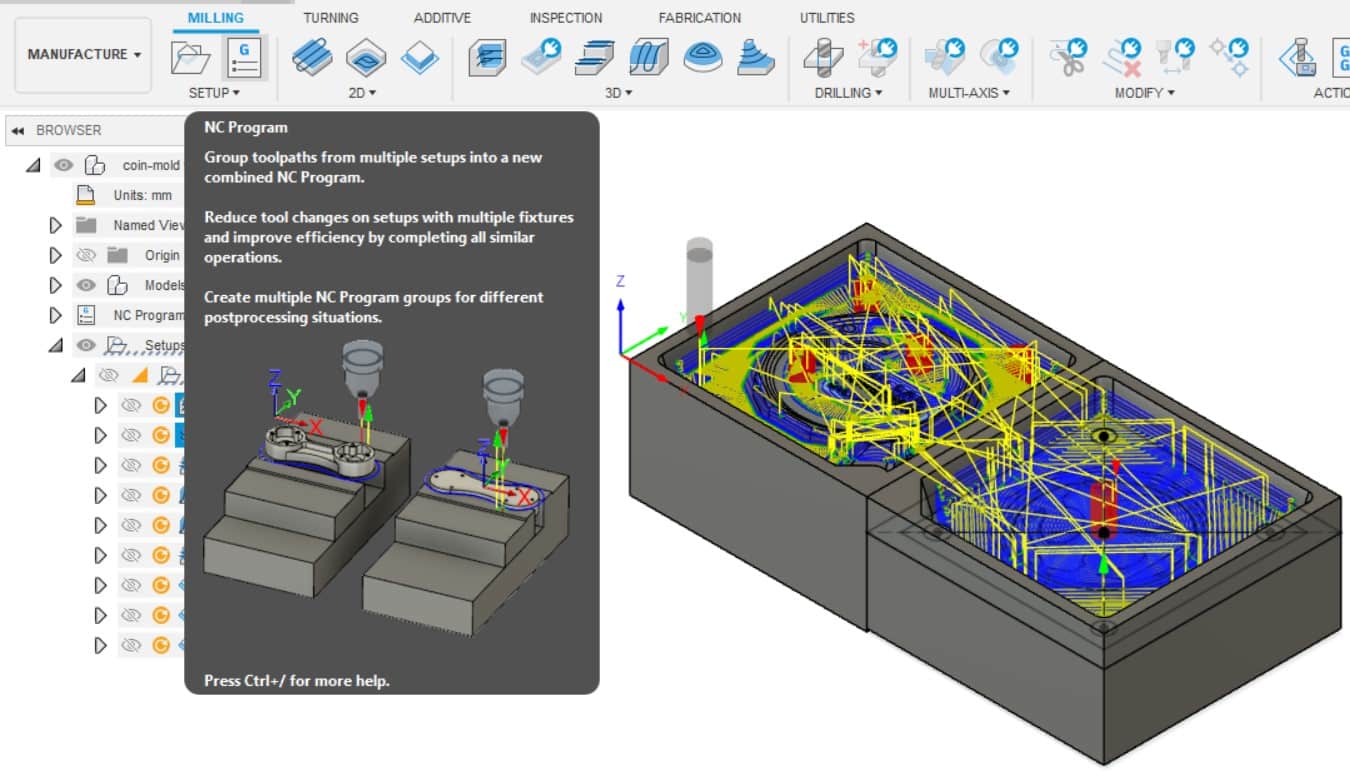Click the 'Units: mm' text in browser
1350x780 pixels.
point(143,195)
